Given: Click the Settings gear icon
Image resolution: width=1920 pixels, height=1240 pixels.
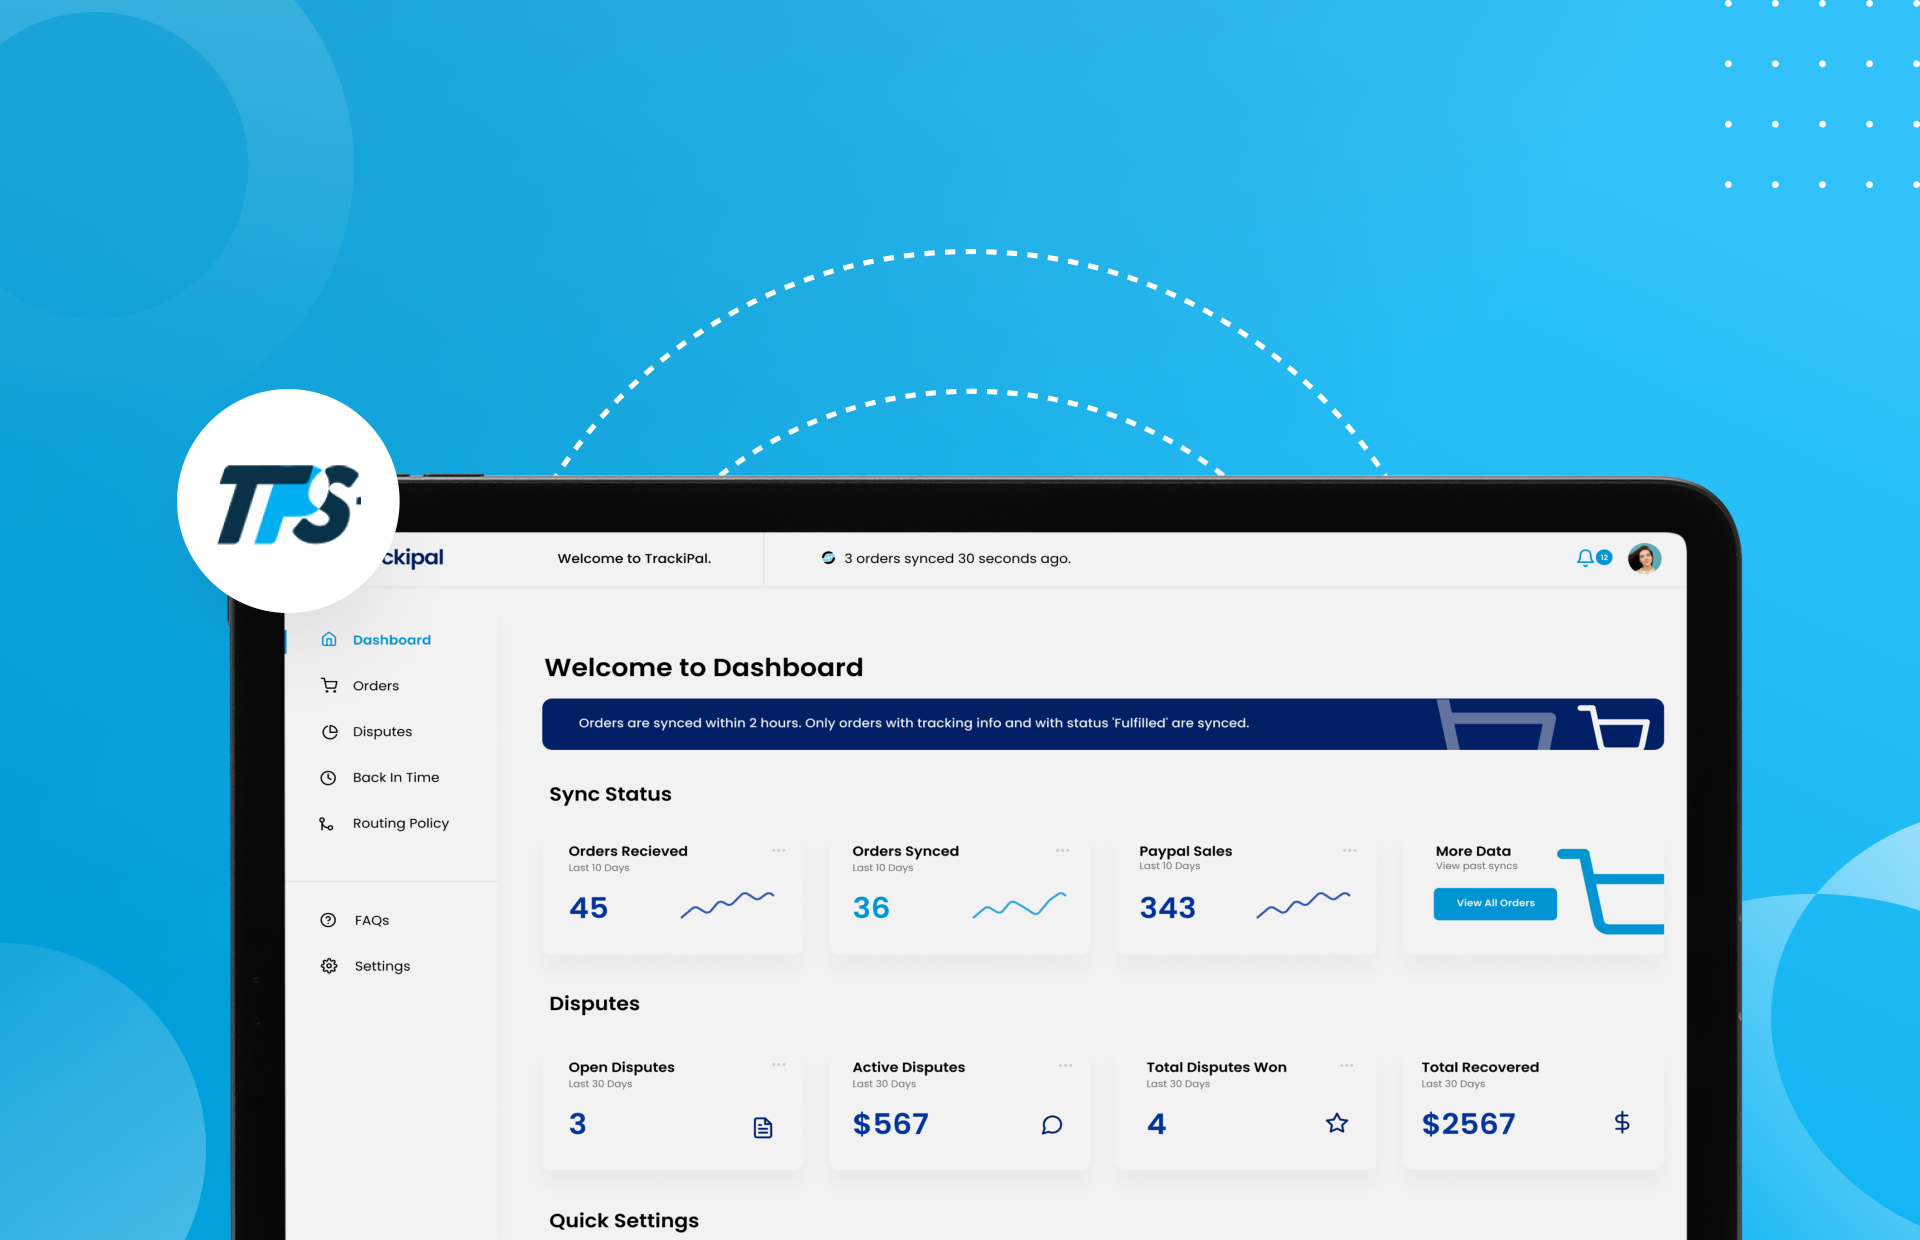Looking at the screenshot, I should pos(329,966).
